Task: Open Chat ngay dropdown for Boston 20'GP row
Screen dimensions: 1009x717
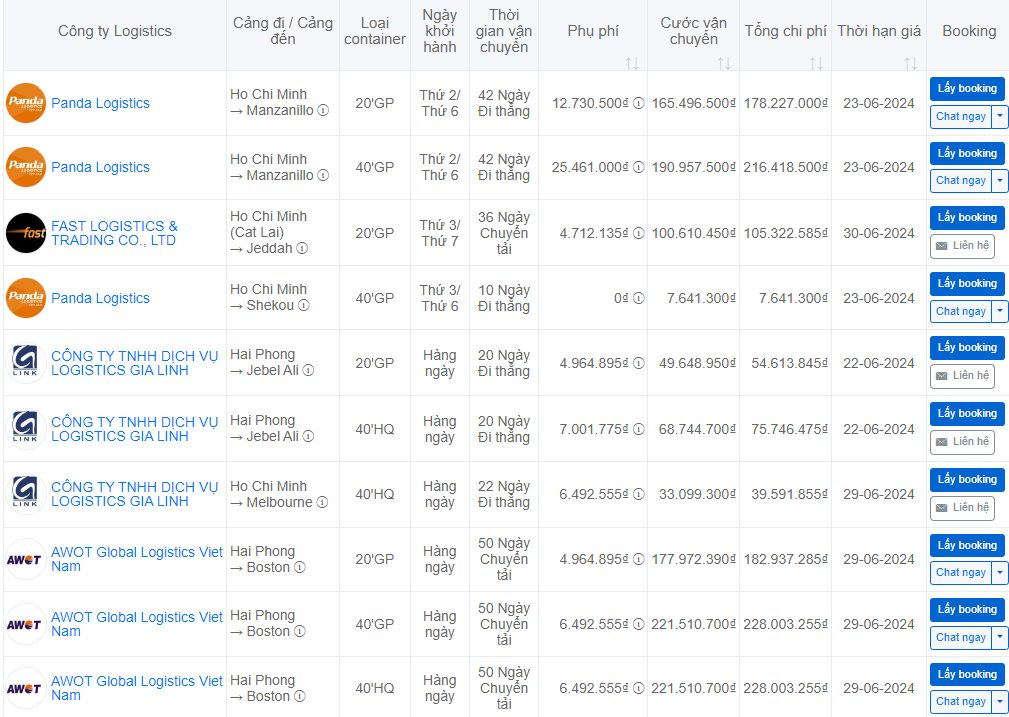Action: [1000, 573]
